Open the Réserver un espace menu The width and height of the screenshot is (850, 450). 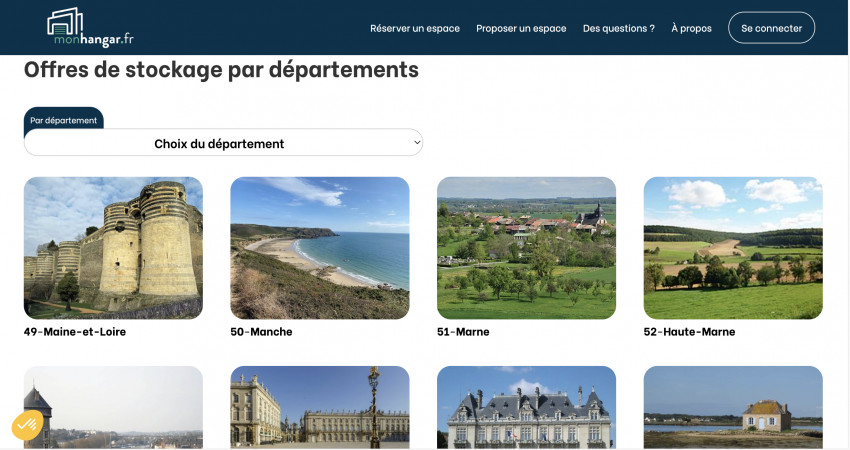(414, 28)
